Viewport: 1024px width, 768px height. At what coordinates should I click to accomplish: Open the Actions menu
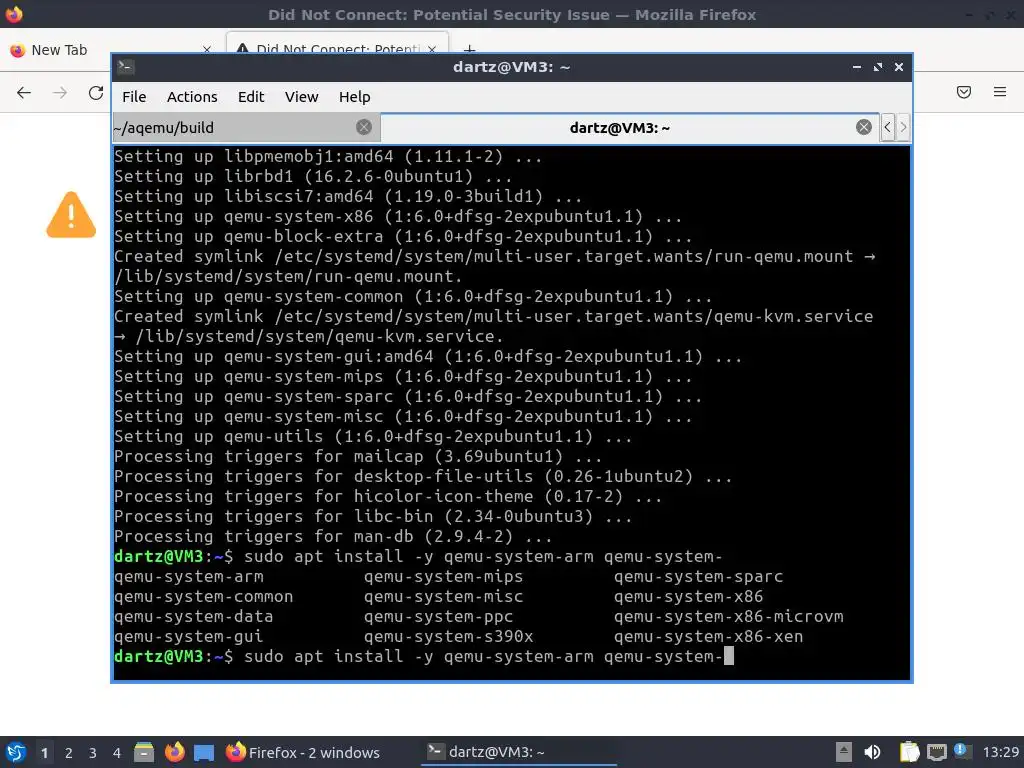[x=192, y=97]
